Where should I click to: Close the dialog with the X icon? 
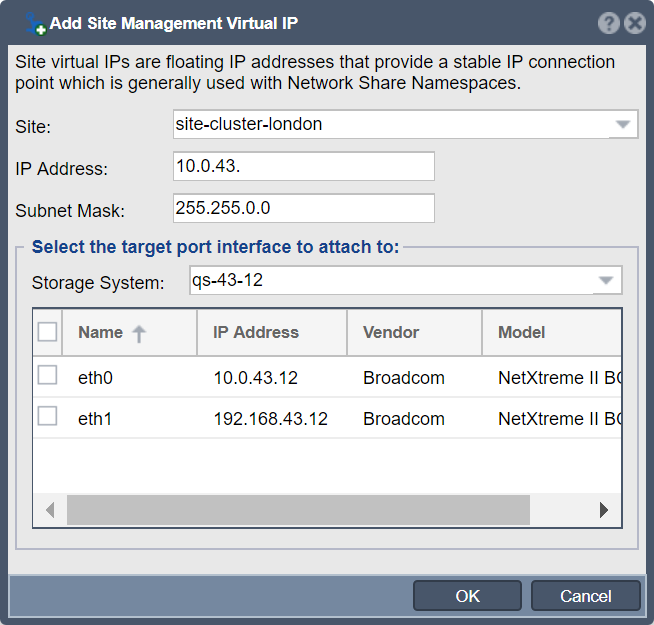coord(635,23)
